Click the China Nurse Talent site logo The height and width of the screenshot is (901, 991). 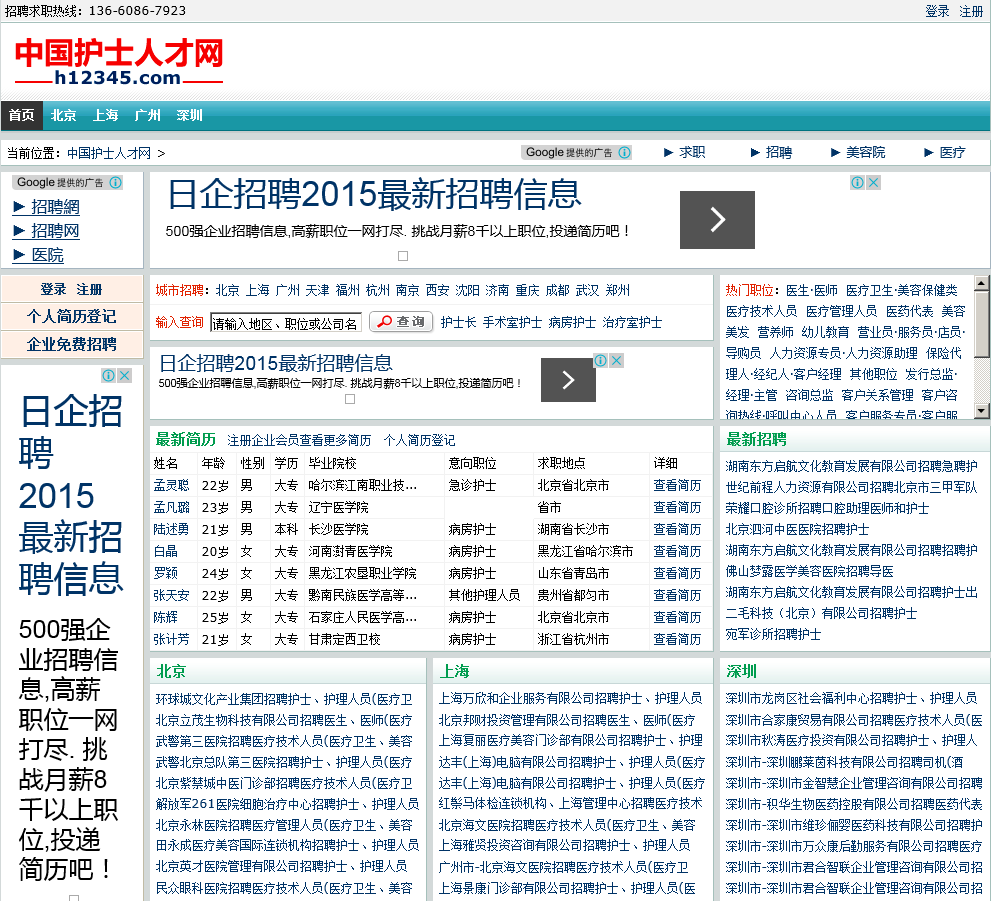(x=119, y=62)
